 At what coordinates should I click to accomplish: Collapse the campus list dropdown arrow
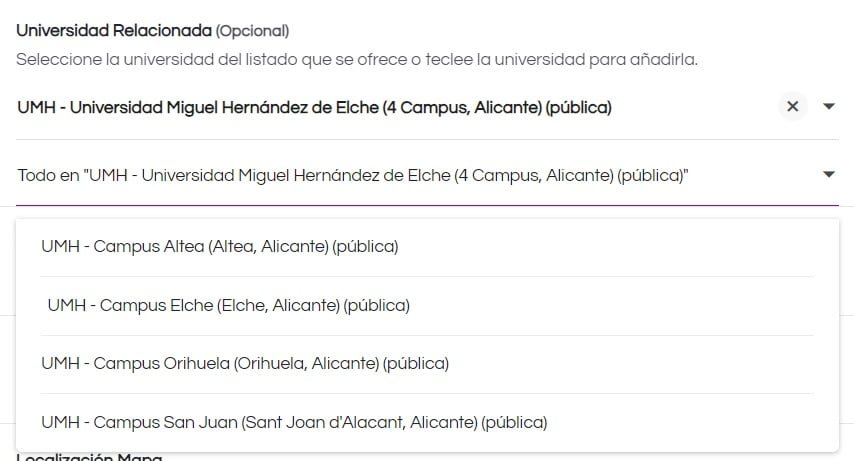click(829, 174)
